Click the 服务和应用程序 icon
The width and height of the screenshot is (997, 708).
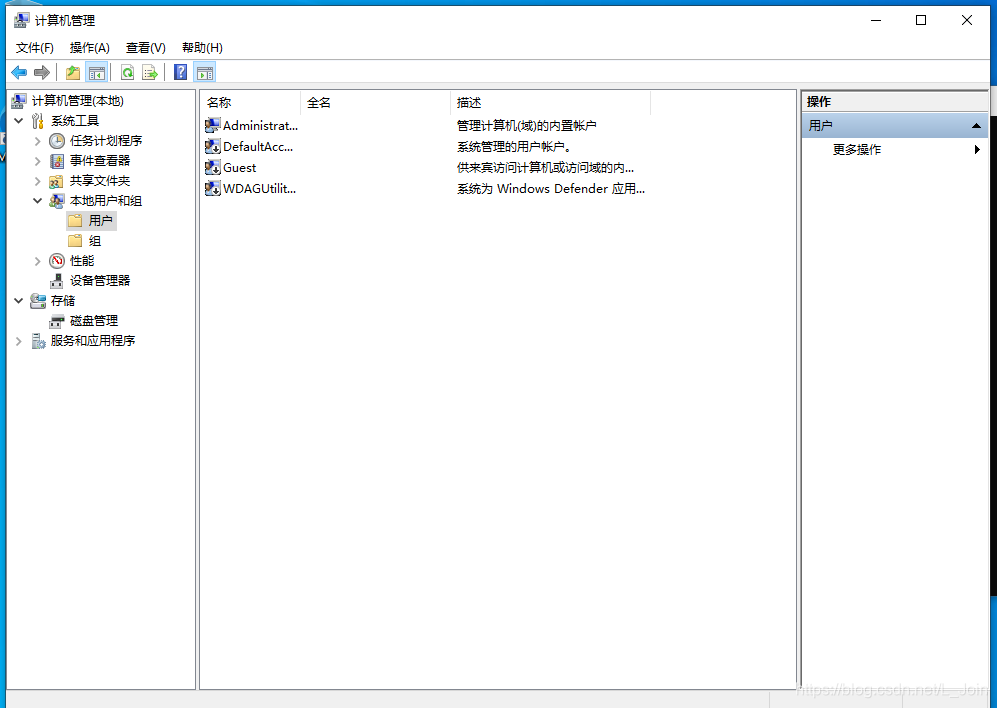click(x=38, y=341)
